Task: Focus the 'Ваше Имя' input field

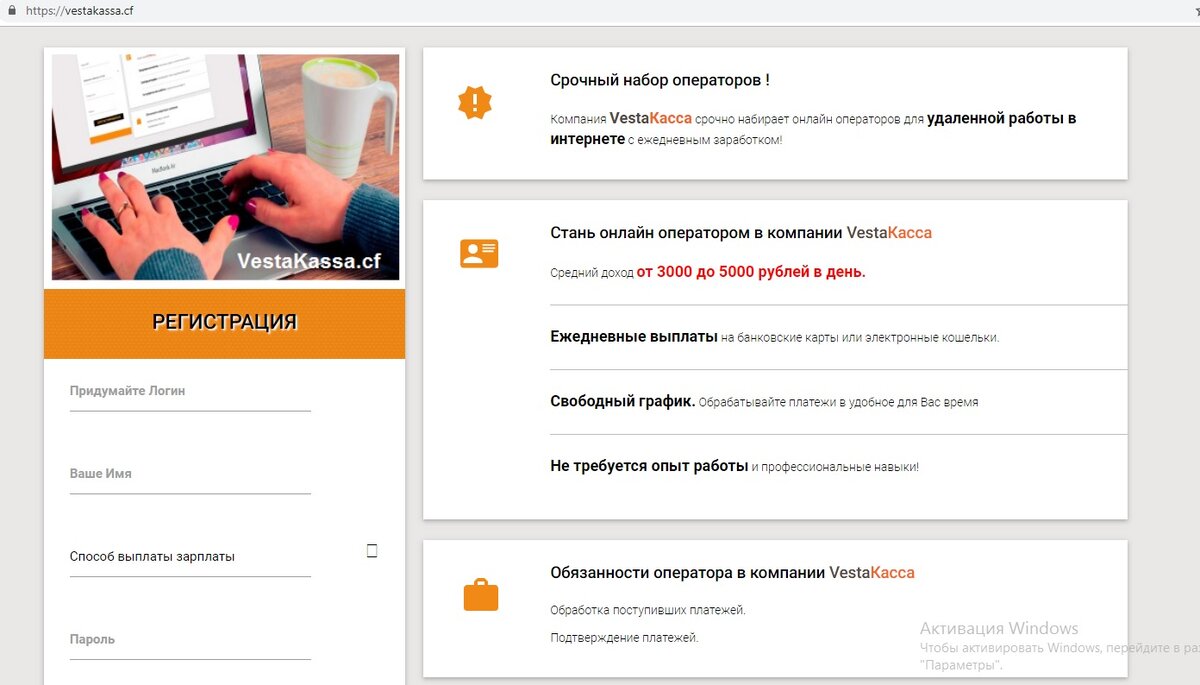Action: 190,475
